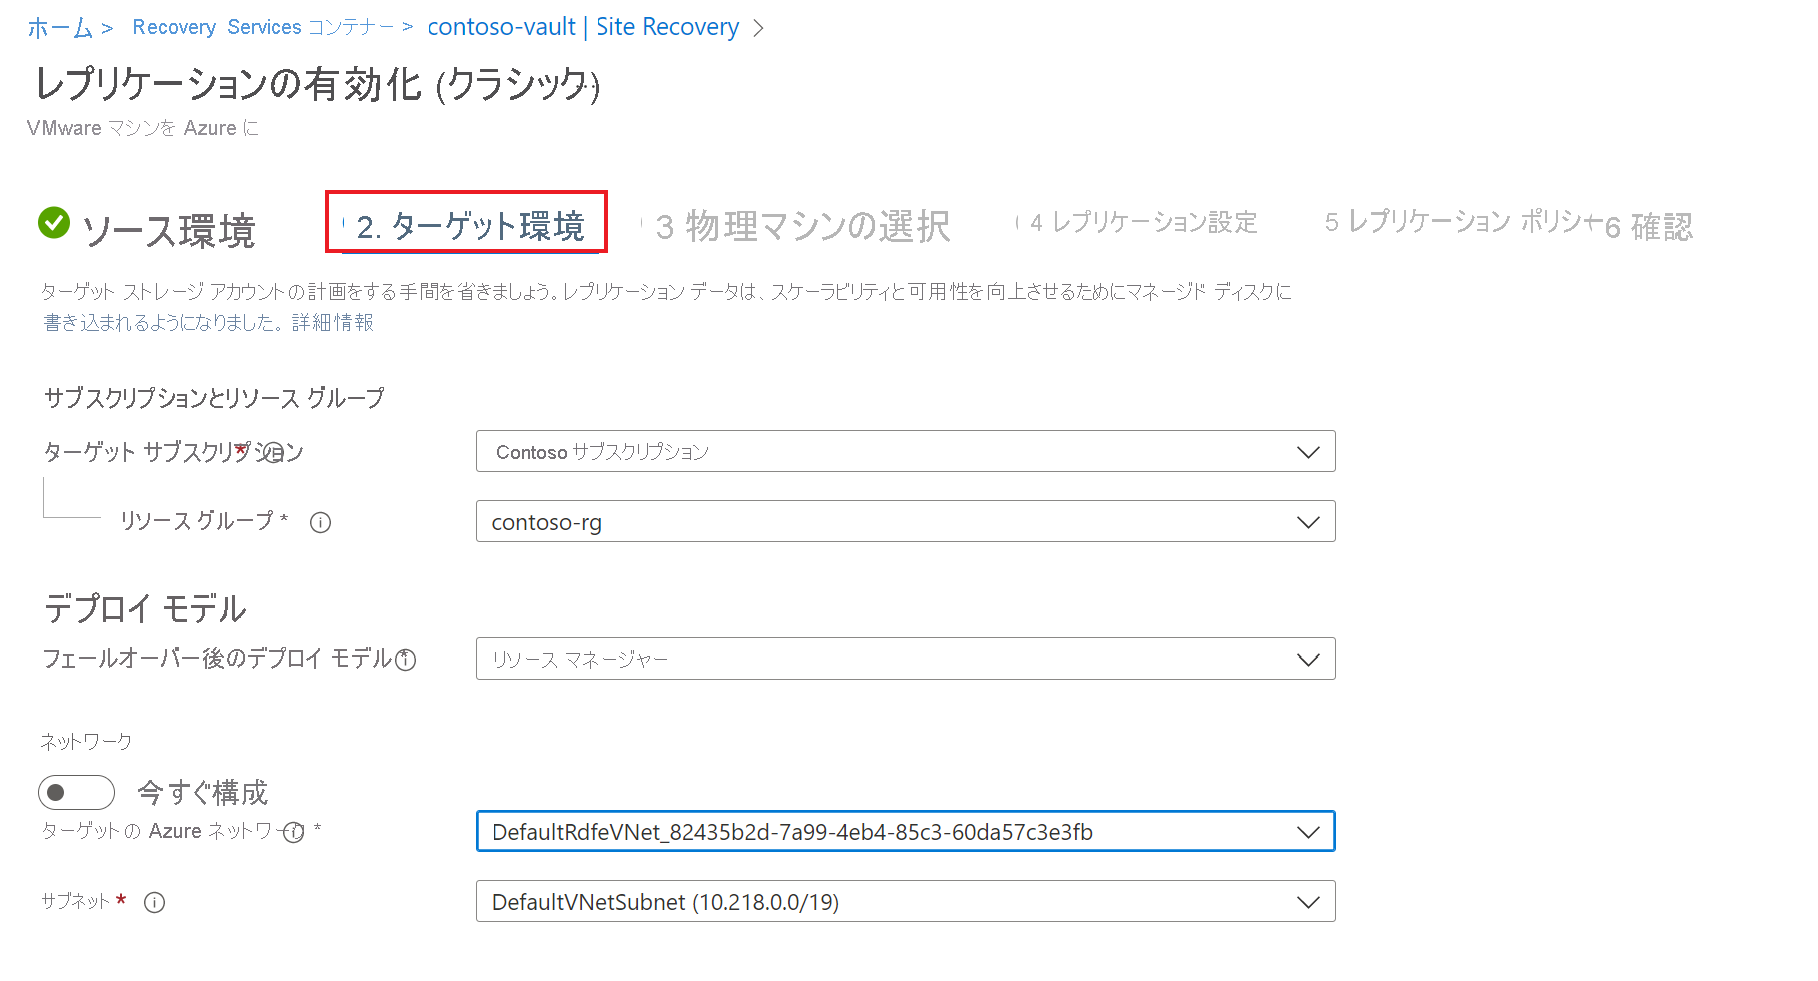Go to the ソース環境 step
The width and height of the screenshot is (1818, 981).
point(168,231)
